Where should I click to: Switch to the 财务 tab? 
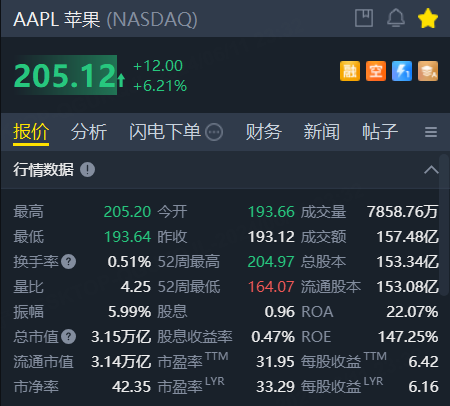click(263, 132)
